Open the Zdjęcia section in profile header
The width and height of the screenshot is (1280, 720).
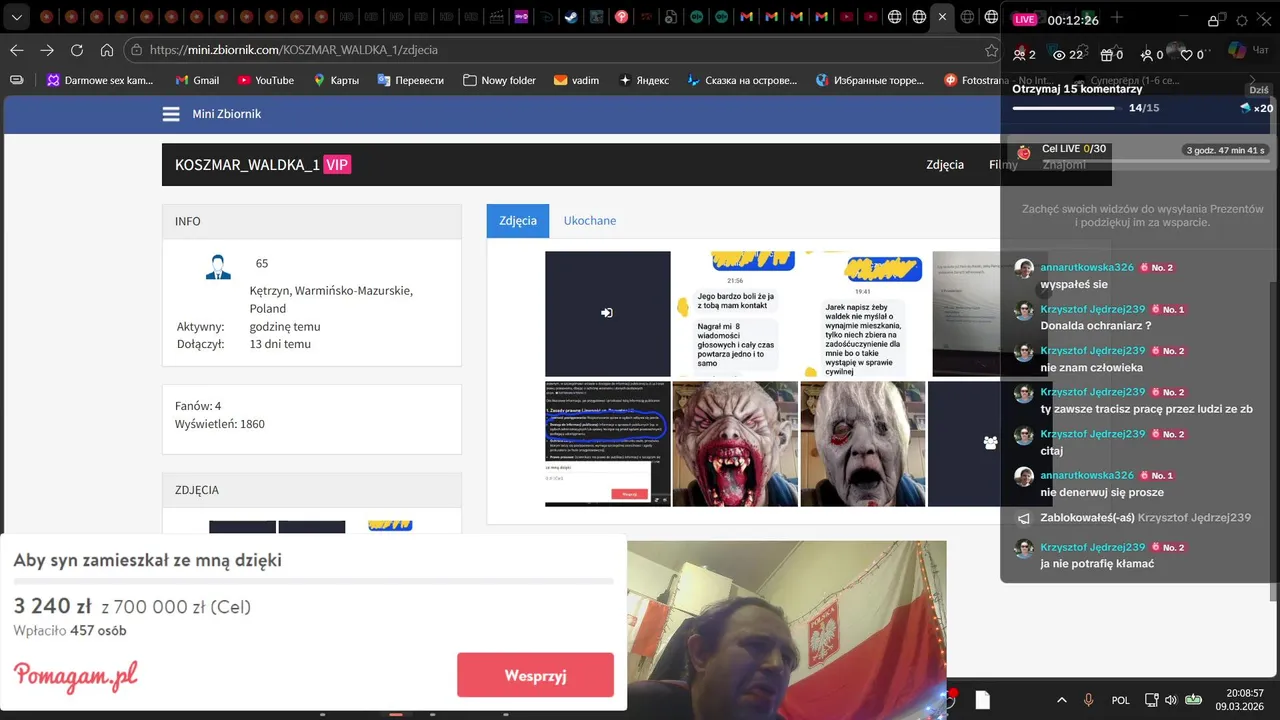click(x=945, y=165)
